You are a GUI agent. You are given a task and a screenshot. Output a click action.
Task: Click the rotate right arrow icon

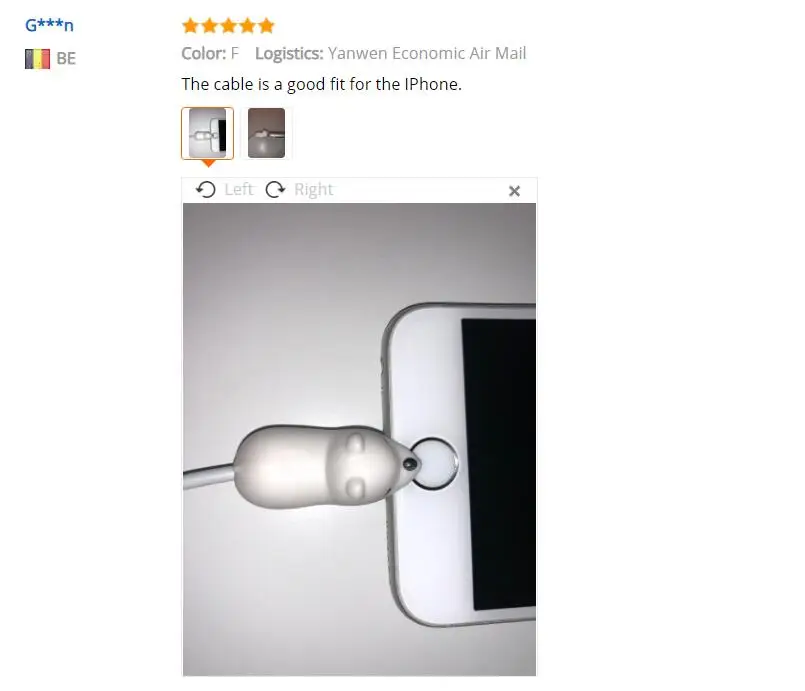(x=276, y=189)
